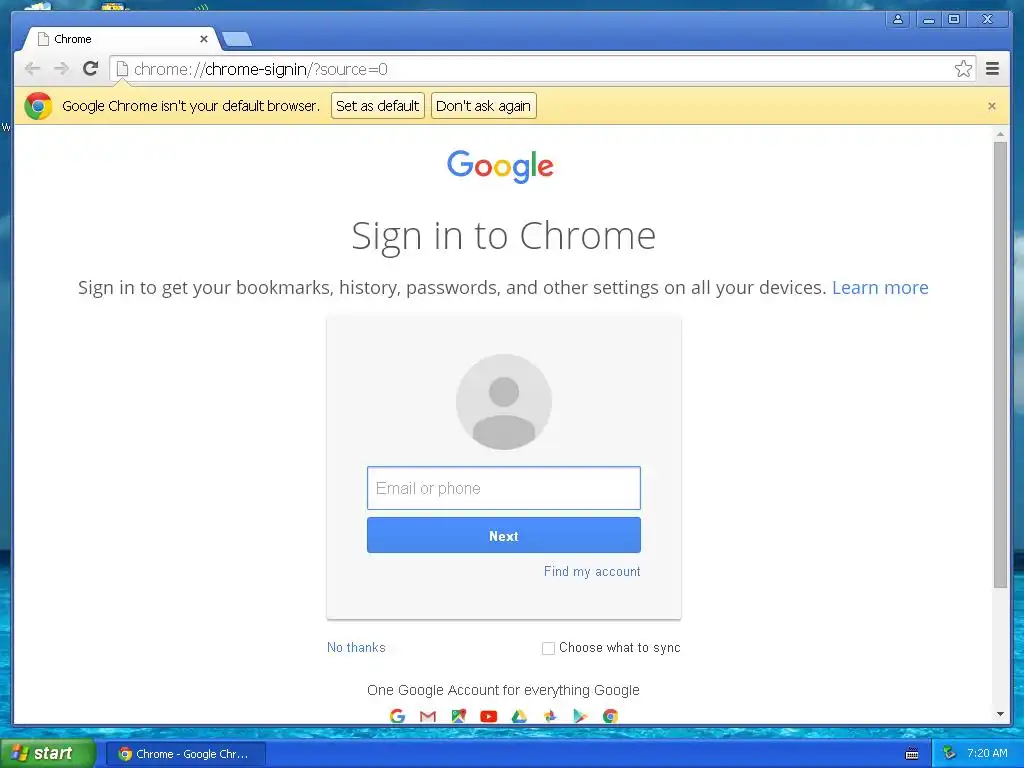Dismiss the default browser infobar

tap(991, 106)
